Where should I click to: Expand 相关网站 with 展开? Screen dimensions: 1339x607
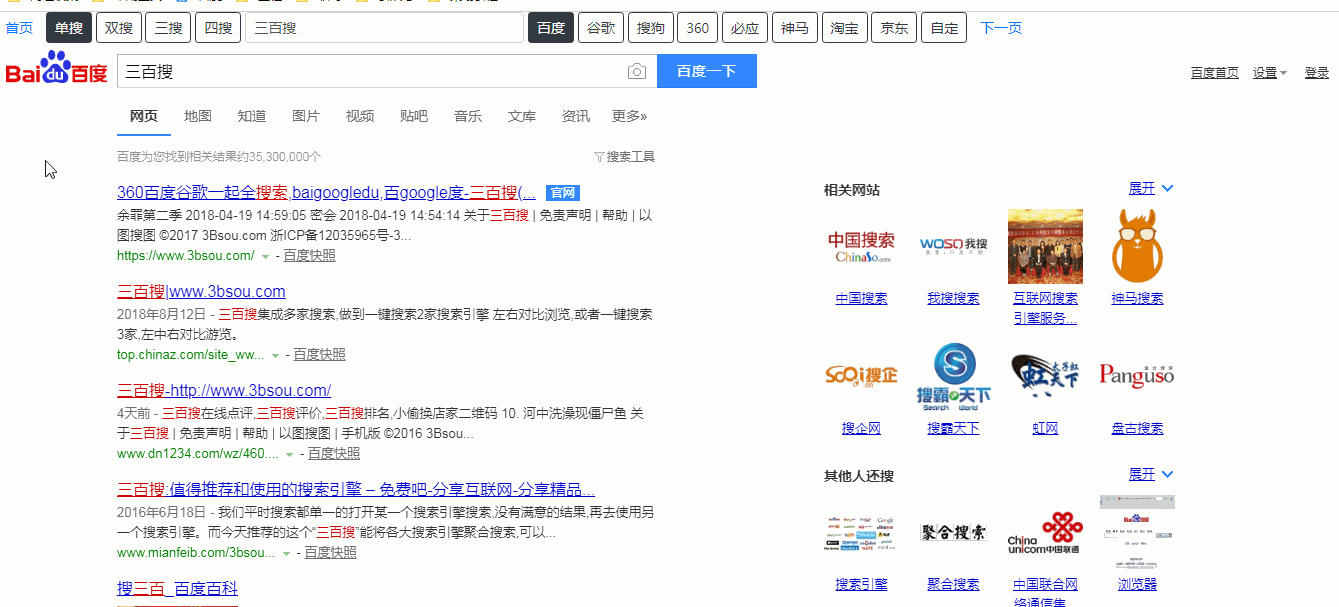[x=1151, y=189]
